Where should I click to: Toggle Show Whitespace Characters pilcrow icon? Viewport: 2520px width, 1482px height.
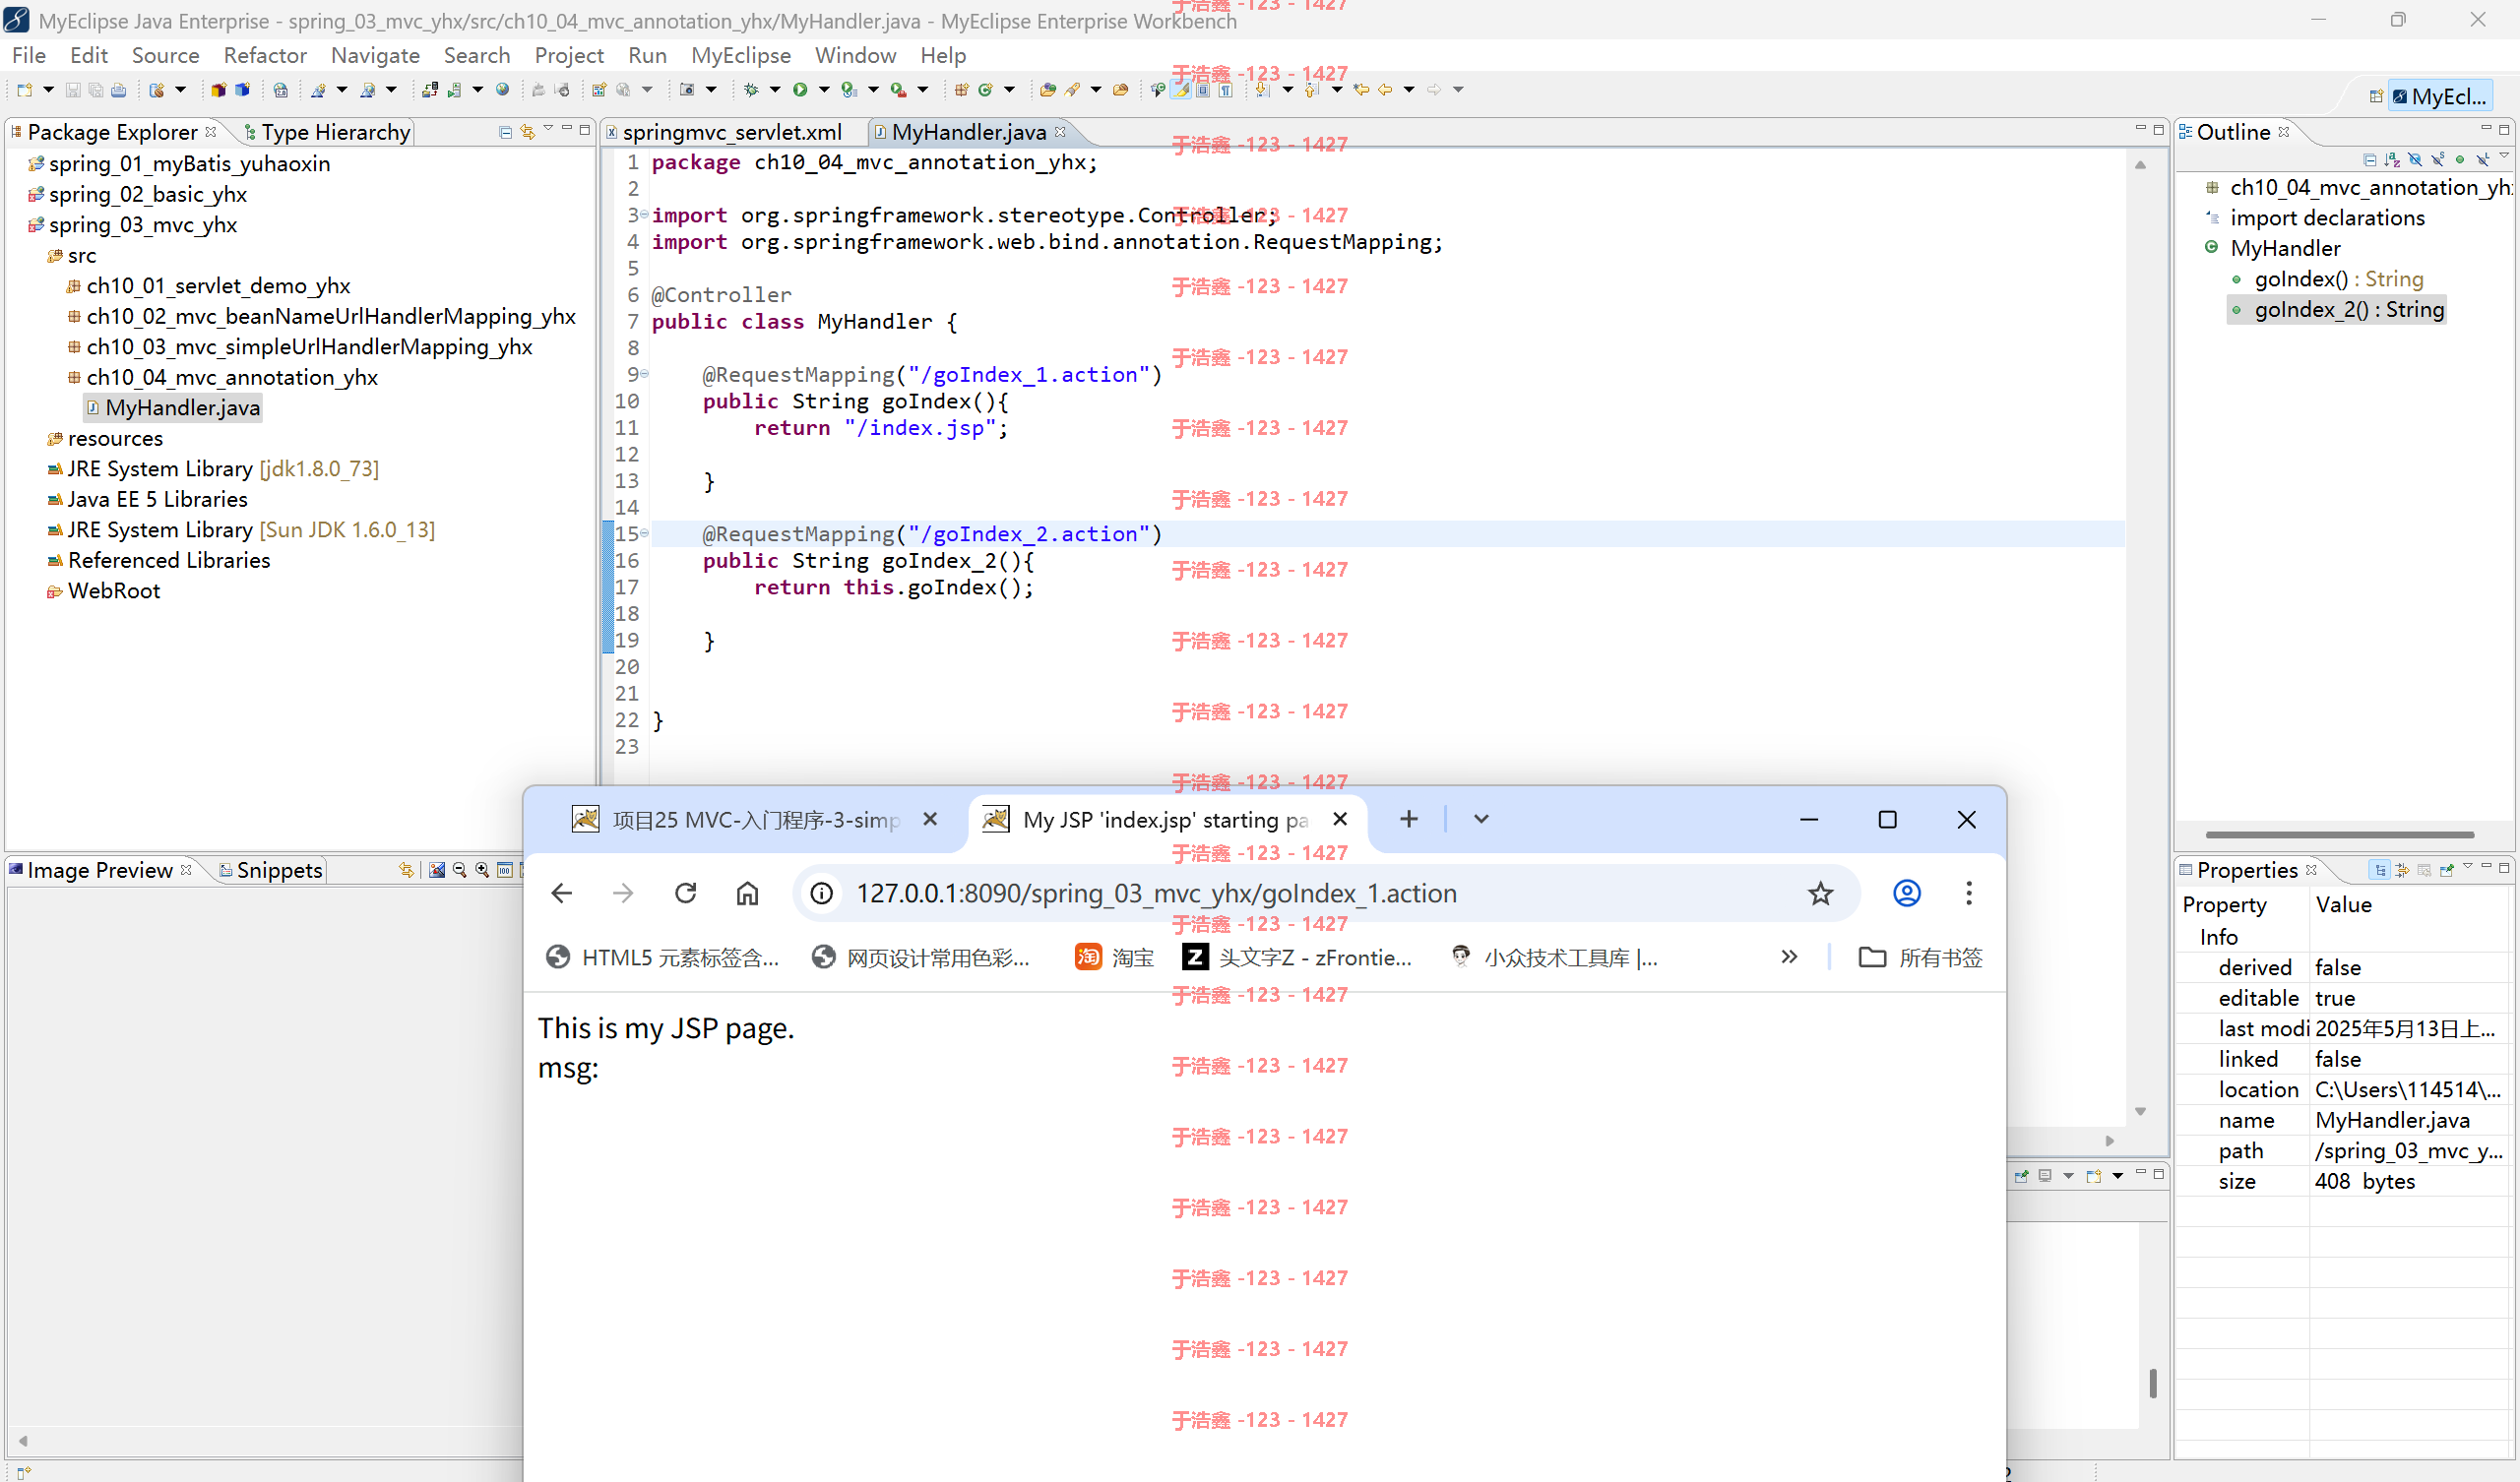[x=1226, y=90]
